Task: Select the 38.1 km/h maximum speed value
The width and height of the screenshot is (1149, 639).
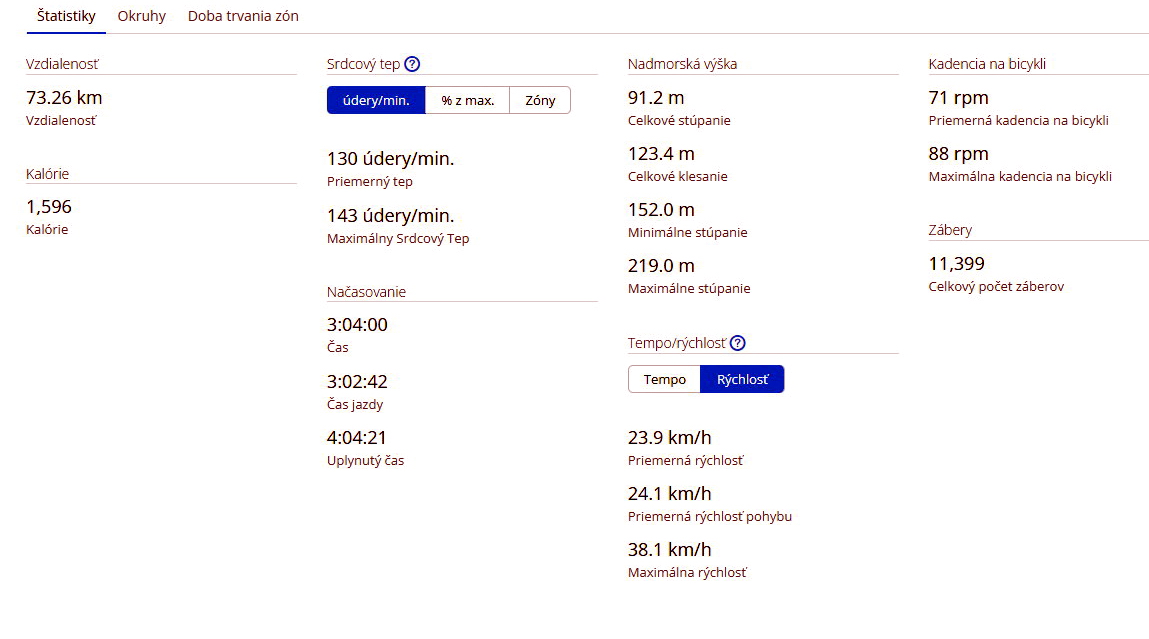Action: click(x=669, y=550)
